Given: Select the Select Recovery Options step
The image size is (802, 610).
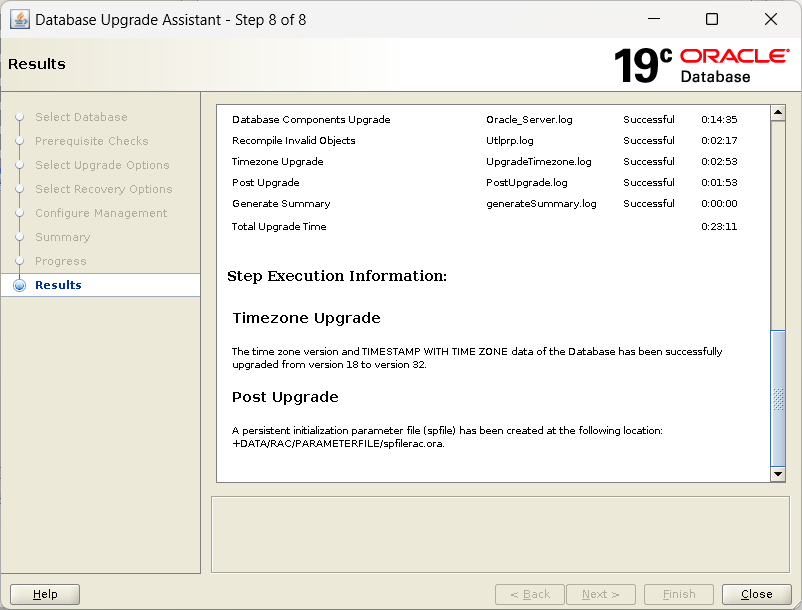Looking at the screenshot, I should 103,189.
